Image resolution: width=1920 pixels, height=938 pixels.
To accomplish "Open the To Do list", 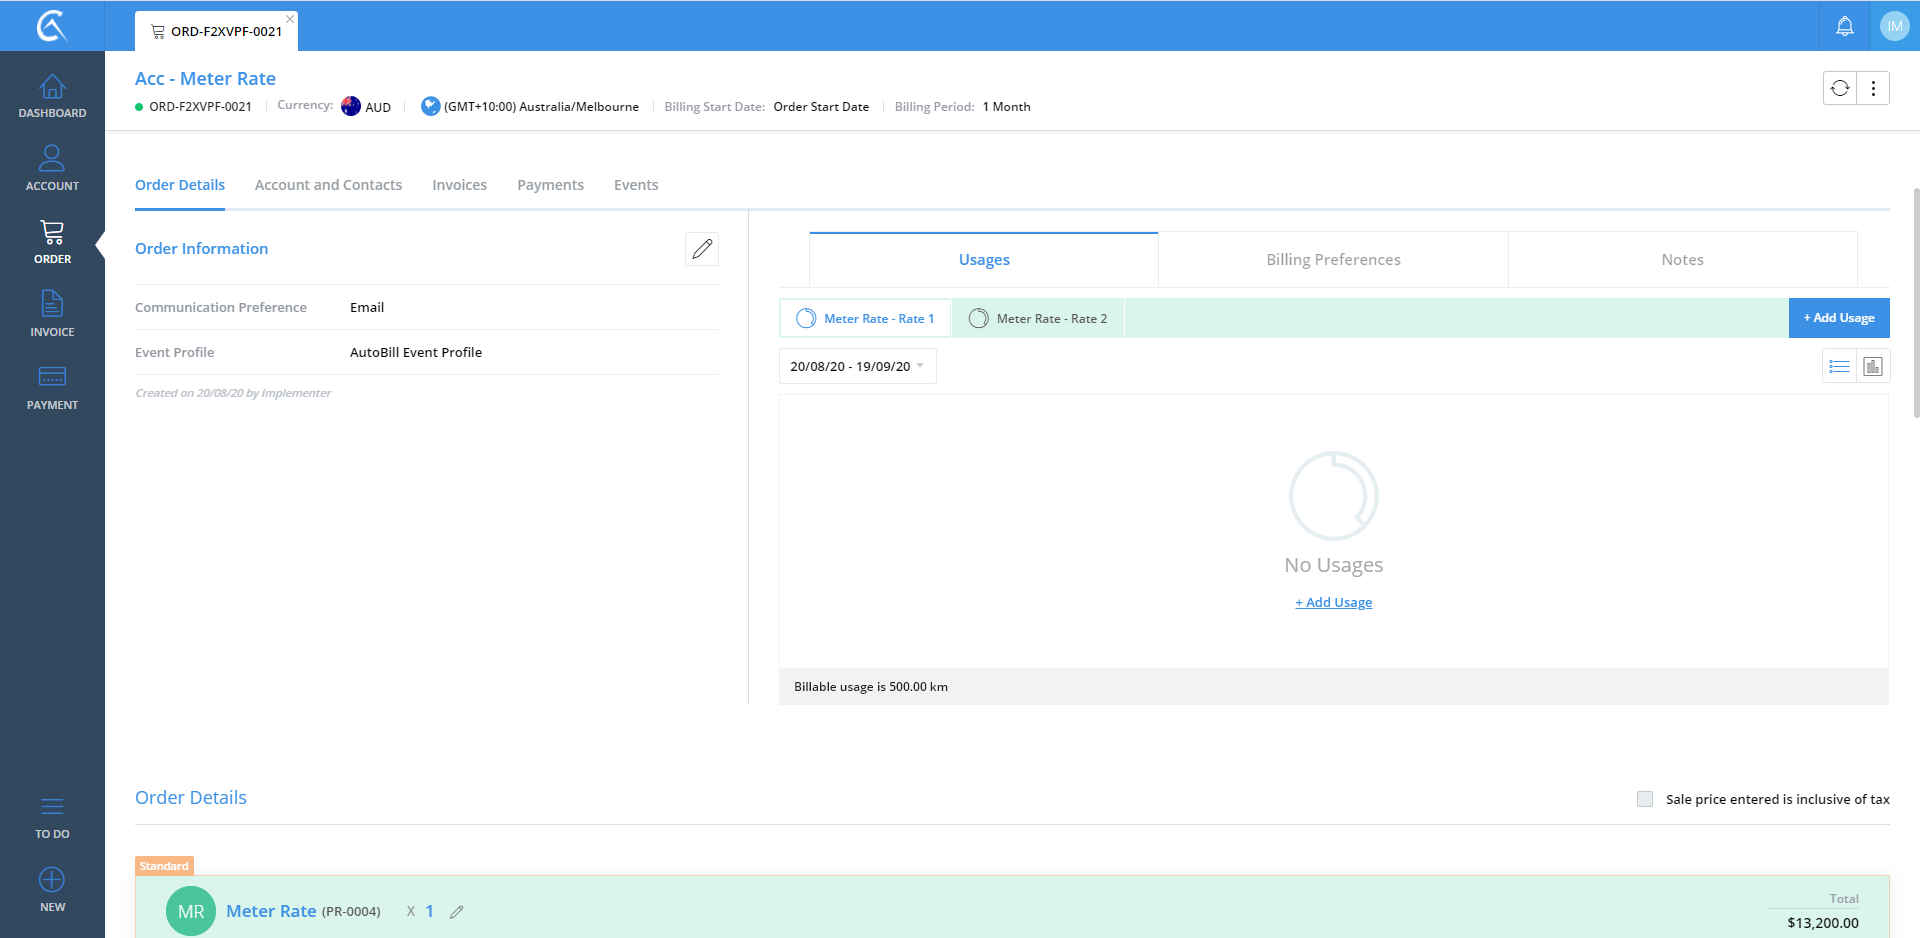I will point(52,817).
